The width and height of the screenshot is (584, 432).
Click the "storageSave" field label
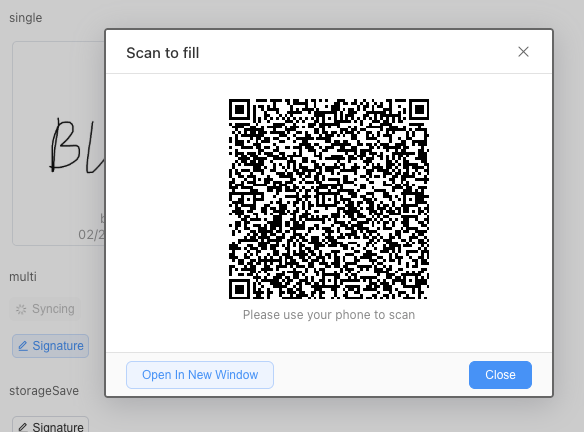44,391
